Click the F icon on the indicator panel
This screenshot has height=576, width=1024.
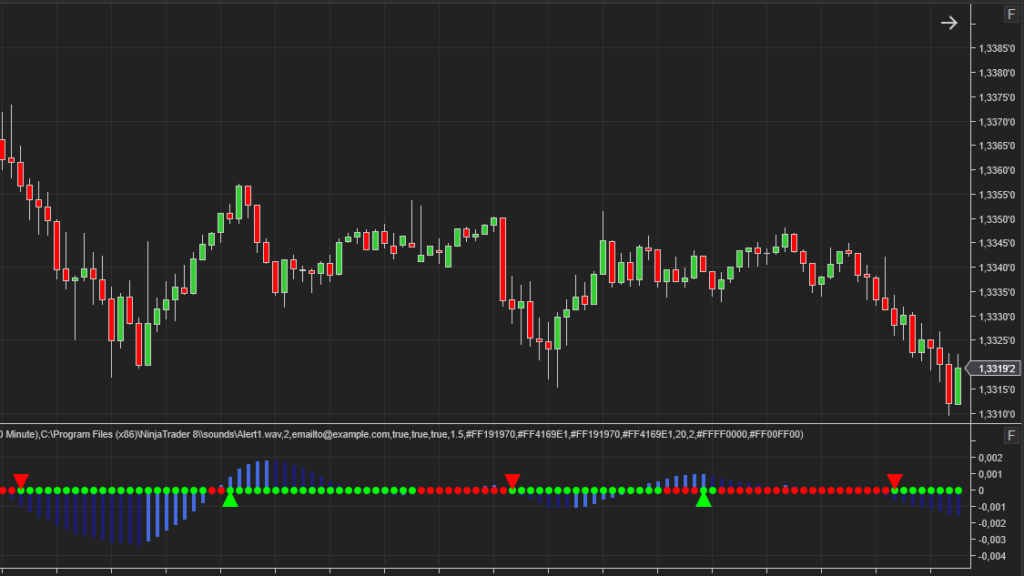pos(1011,434)
